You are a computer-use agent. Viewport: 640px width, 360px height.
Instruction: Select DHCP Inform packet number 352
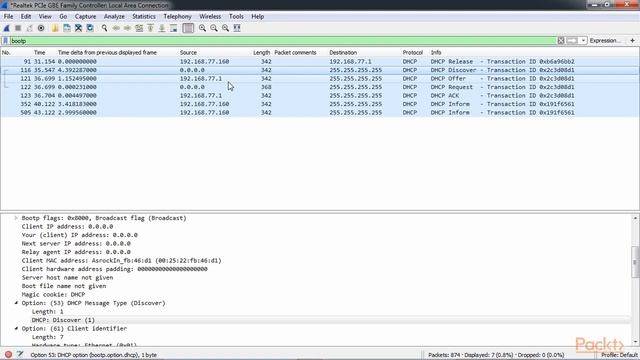tap(320, 104)
